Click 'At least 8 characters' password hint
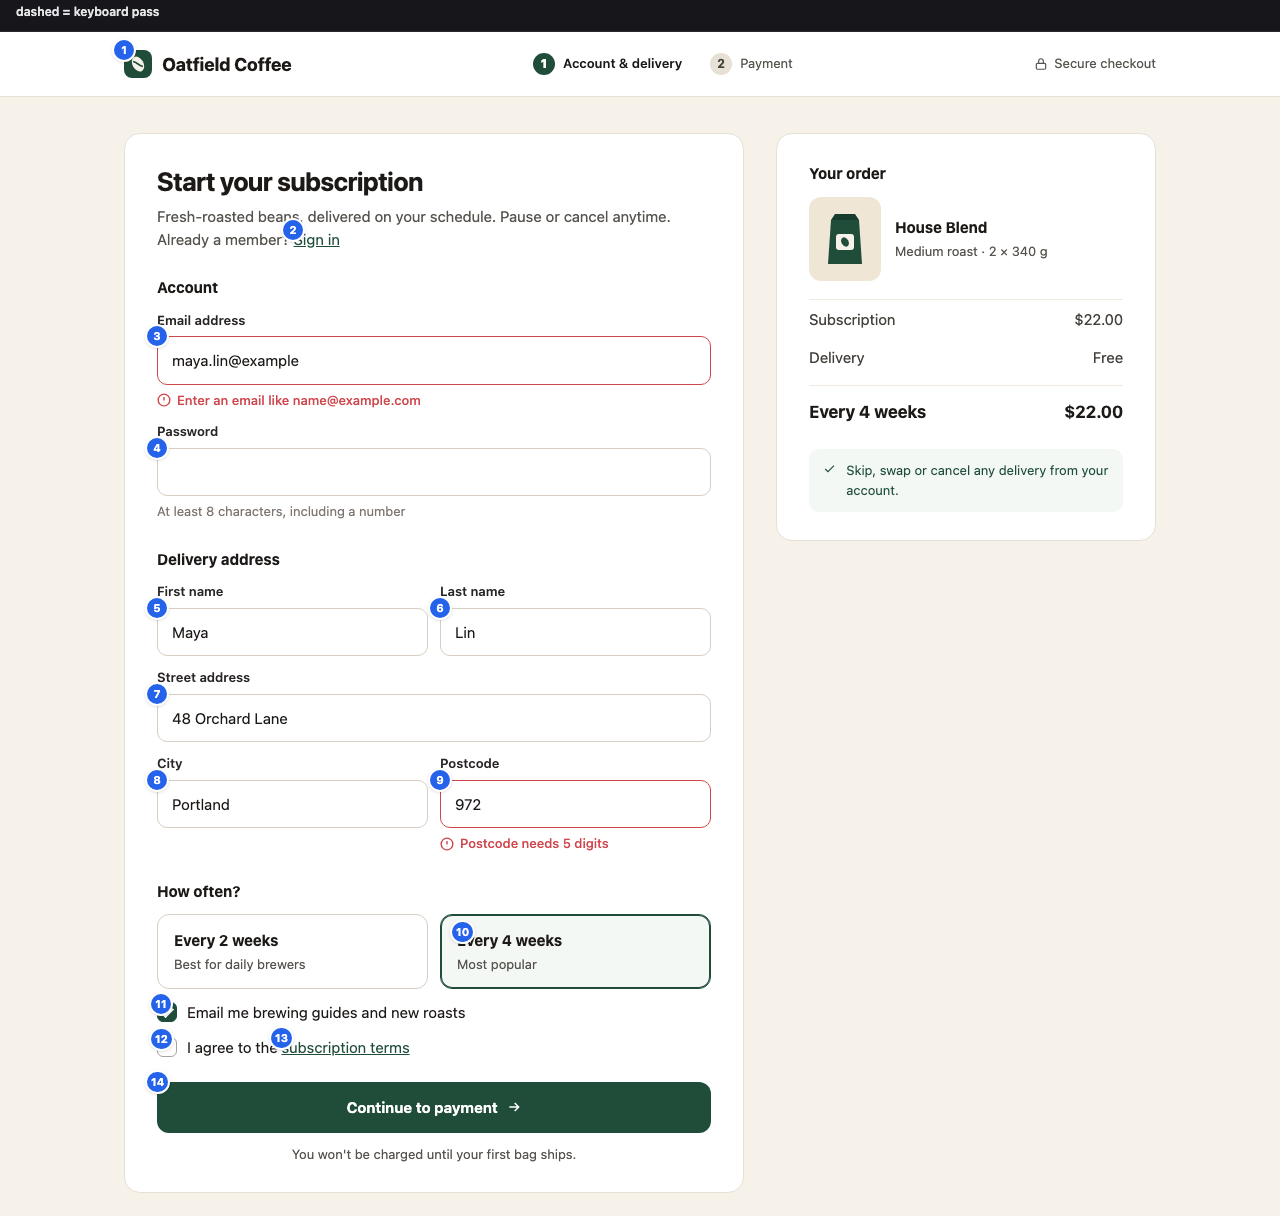 point(281,512)
